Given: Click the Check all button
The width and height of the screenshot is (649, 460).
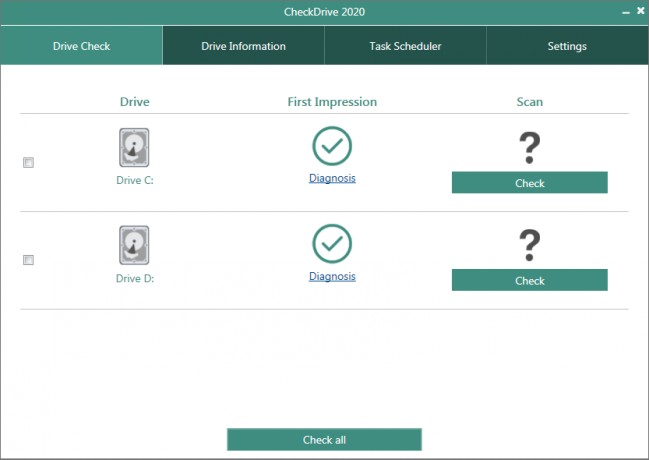Looking at the screenshot, I should [x=324, y=439].
